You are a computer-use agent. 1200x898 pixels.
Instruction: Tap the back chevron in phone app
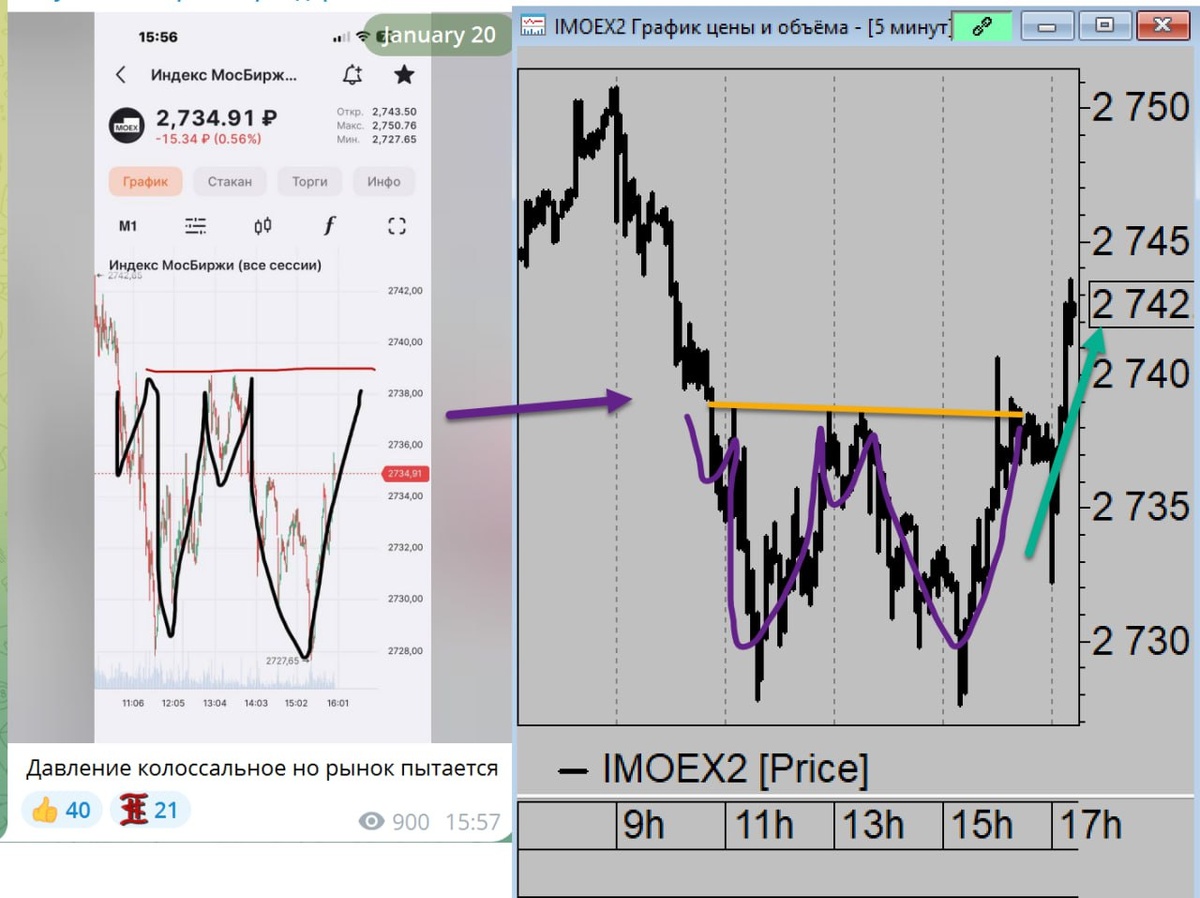[121, 75]
